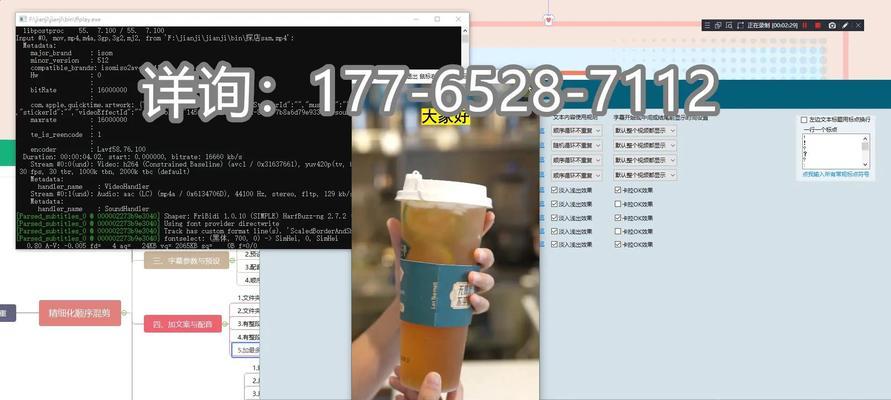Close the screen recorder toolbar

pyautogui.click(x=858, y=26)
